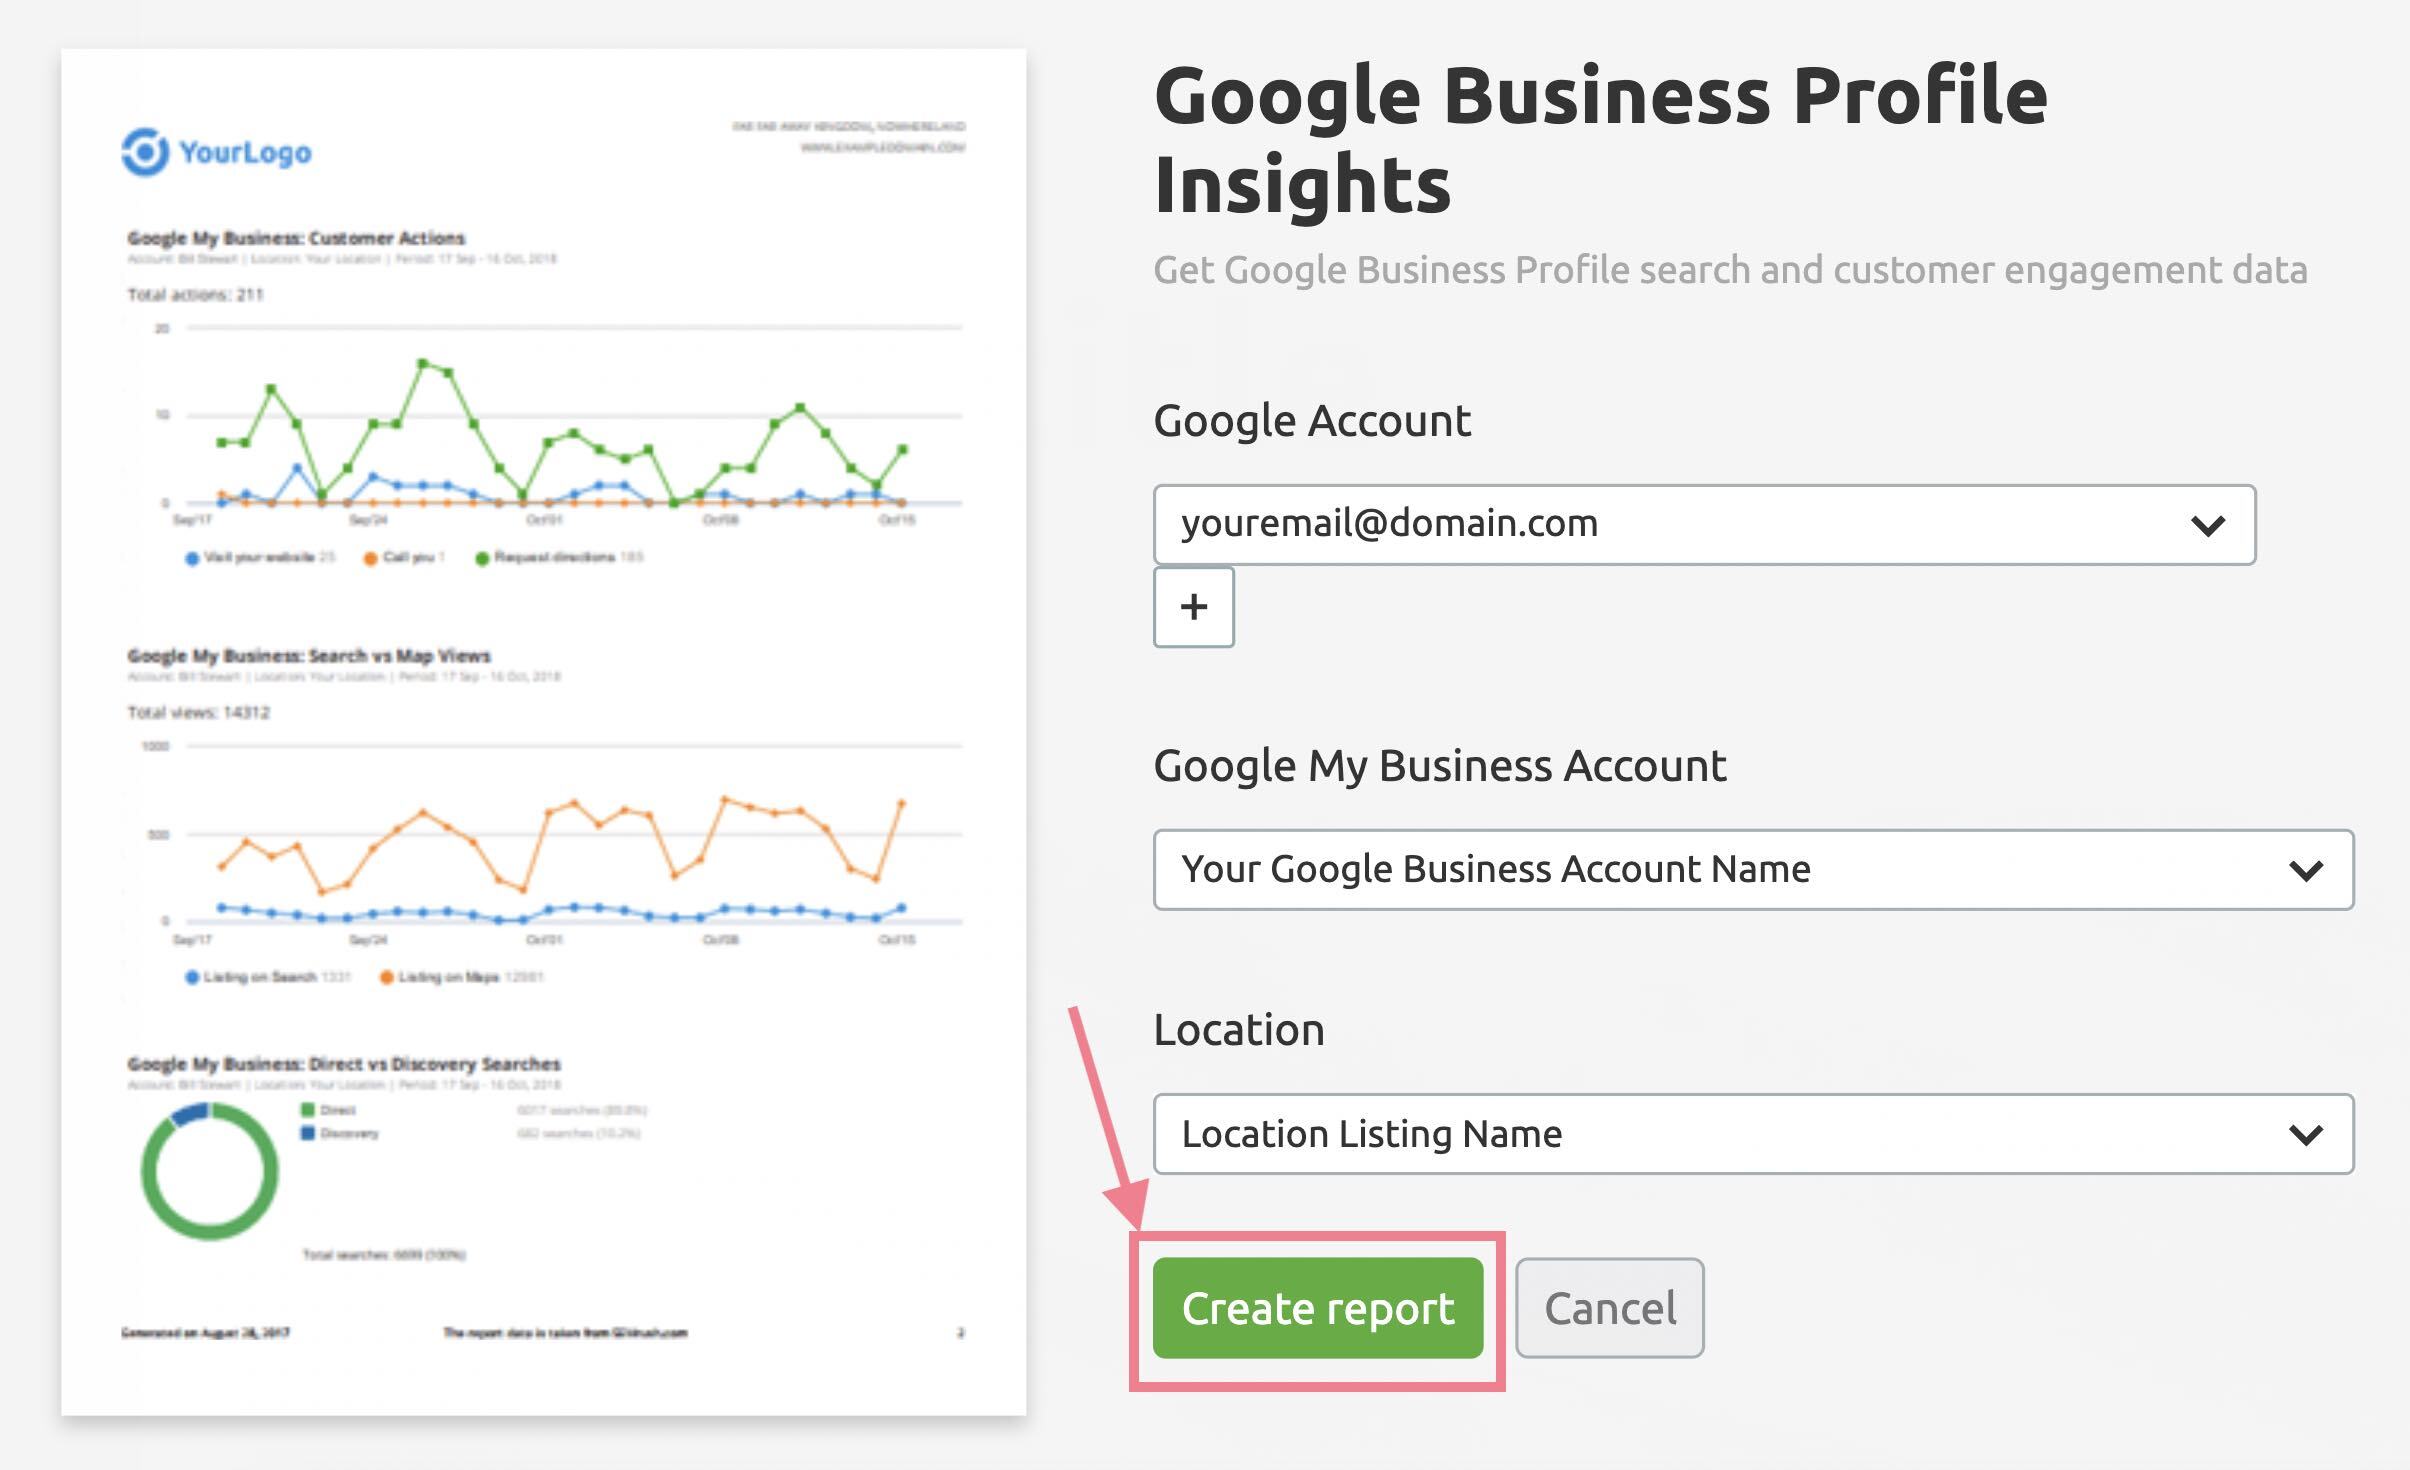Open the Location Listing Name dropdown
The width and height of the screenshot is (2410, 1470).
1753,1134
